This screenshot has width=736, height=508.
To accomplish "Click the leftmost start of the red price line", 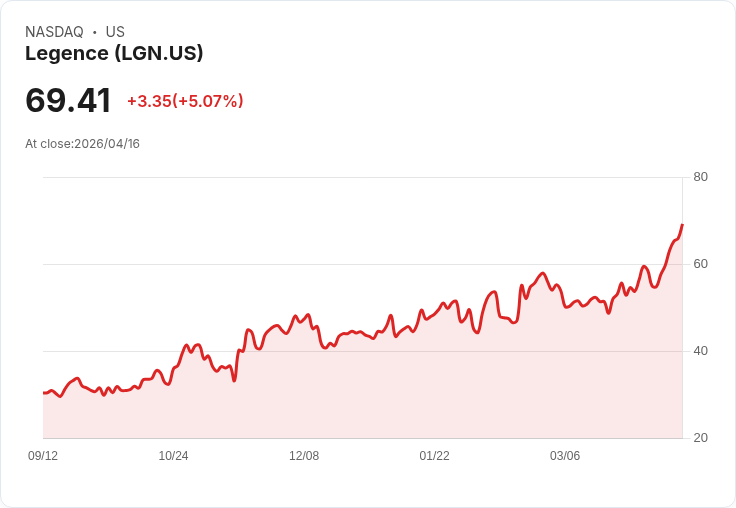I will coord(44,392).
